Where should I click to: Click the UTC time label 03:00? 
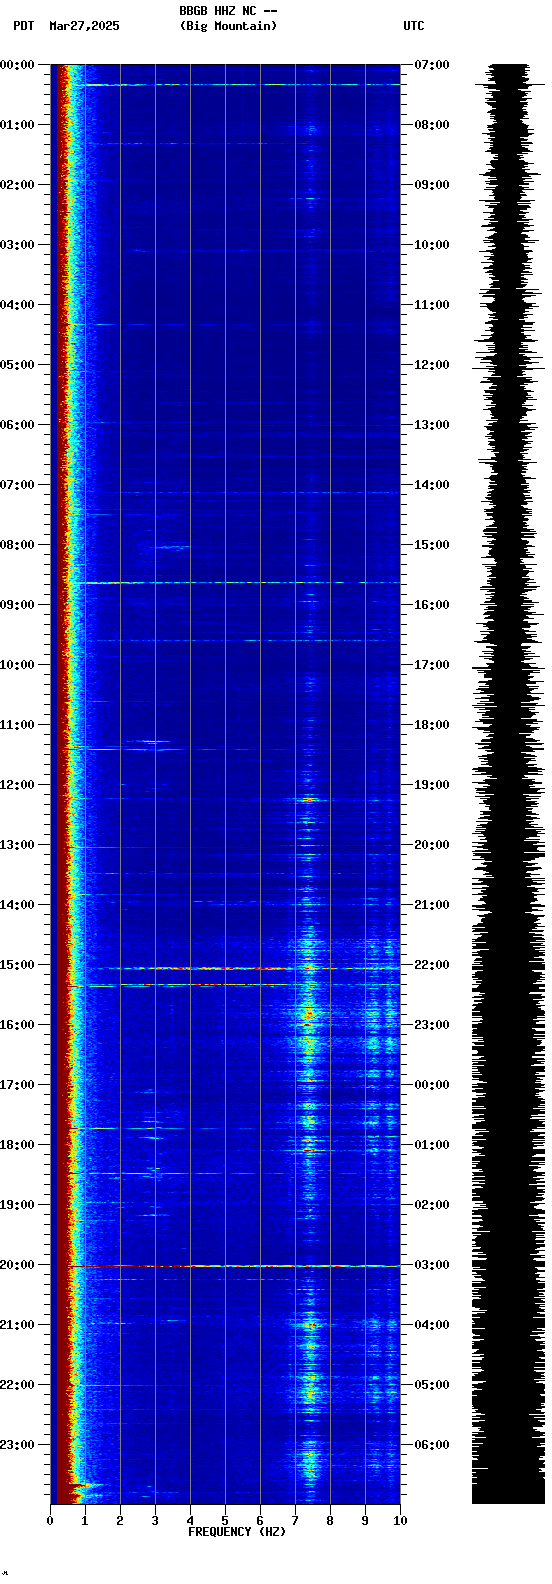[432, 1265]
